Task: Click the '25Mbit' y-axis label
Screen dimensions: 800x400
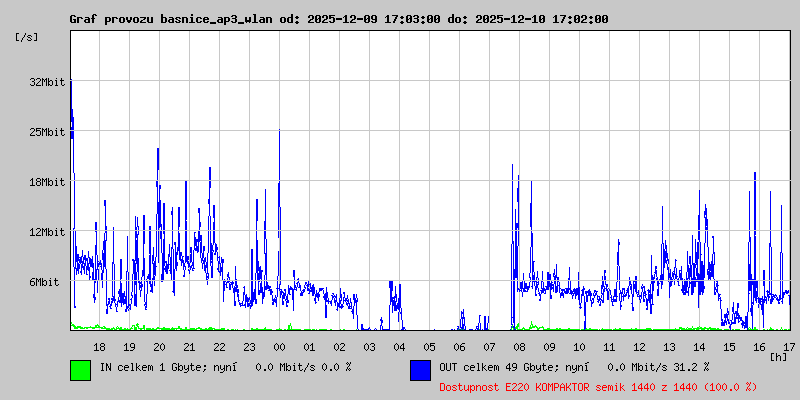Action: pyautogui.click(x=47, y=132)
